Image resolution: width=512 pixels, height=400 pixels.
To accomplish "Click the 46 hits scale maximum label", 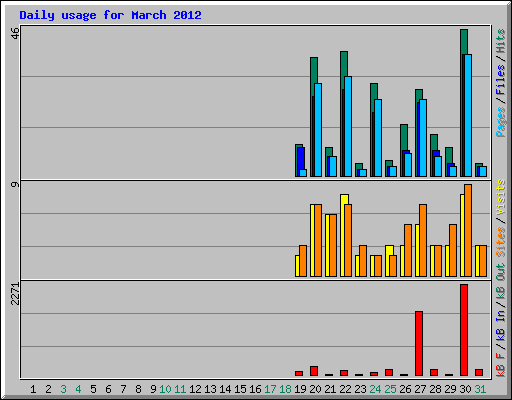I will [15, 33].
